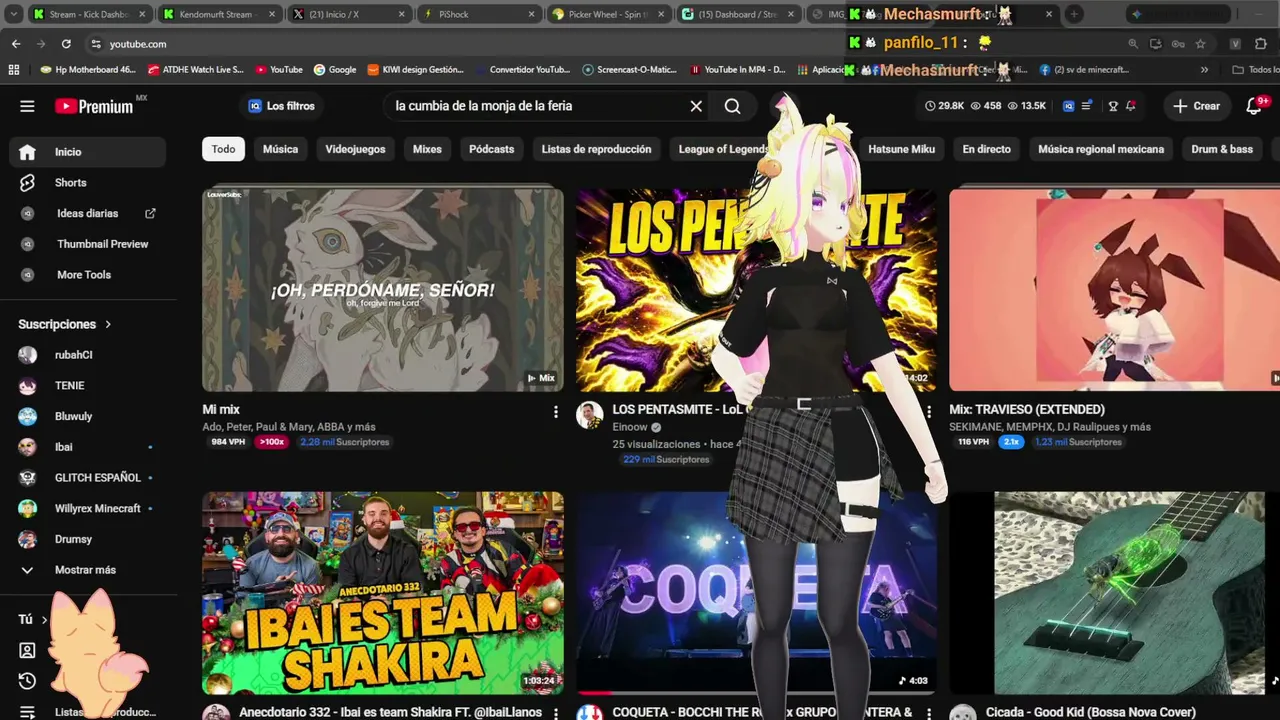Switch to the PiShock tab
This screenshot has width=1280, height=720.
(x=480, y=14)
